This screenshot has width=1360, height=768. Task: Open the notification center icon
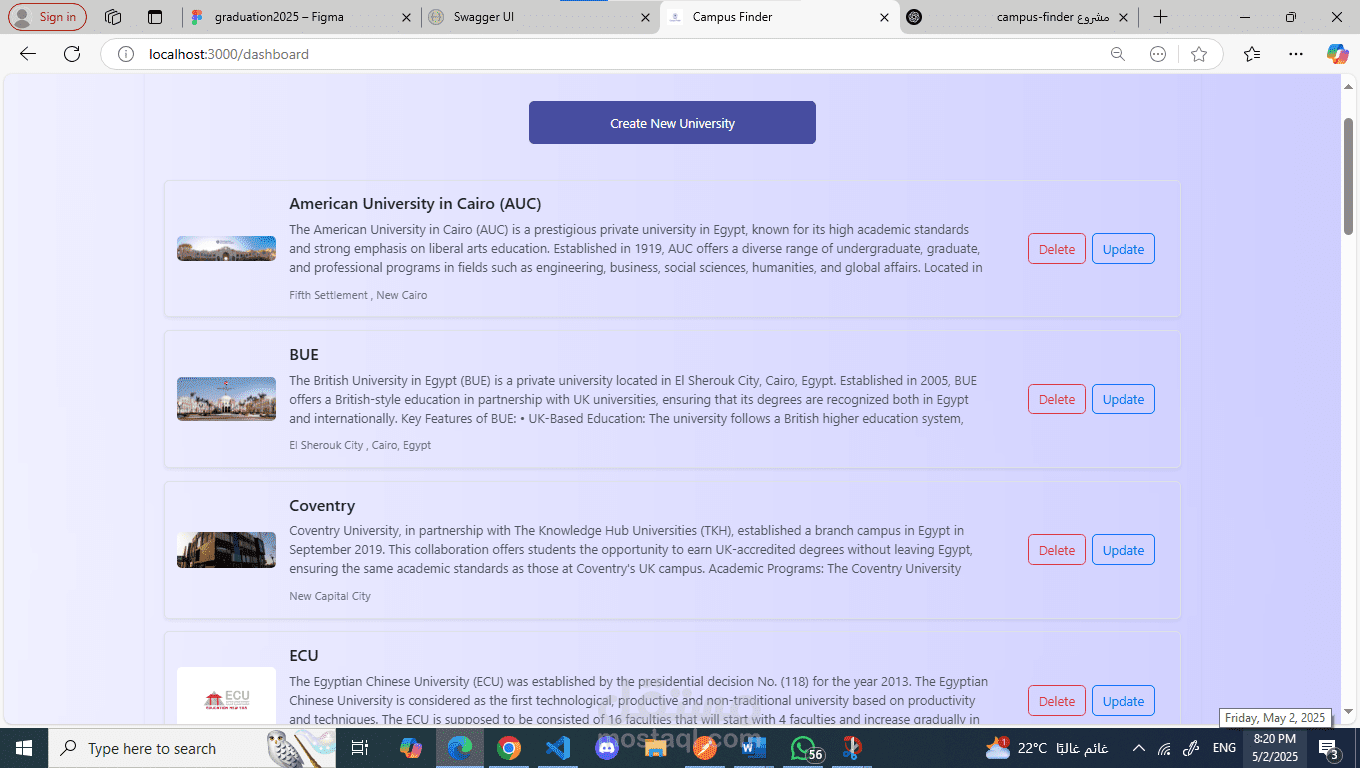point(1329,748)
